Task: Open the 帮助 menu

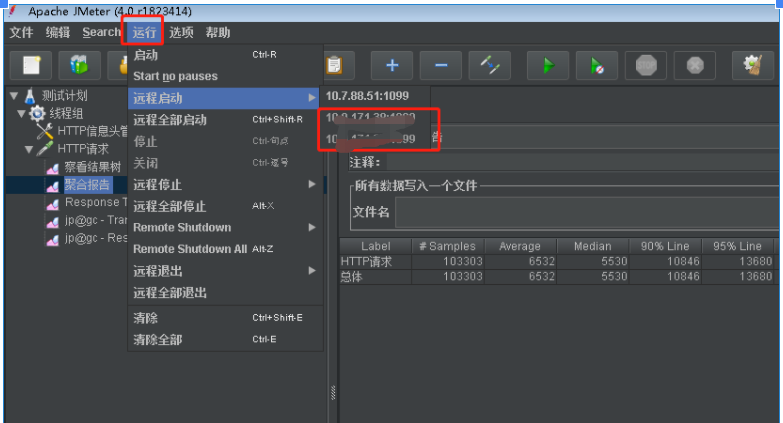Action: click(x=218, y=32)
